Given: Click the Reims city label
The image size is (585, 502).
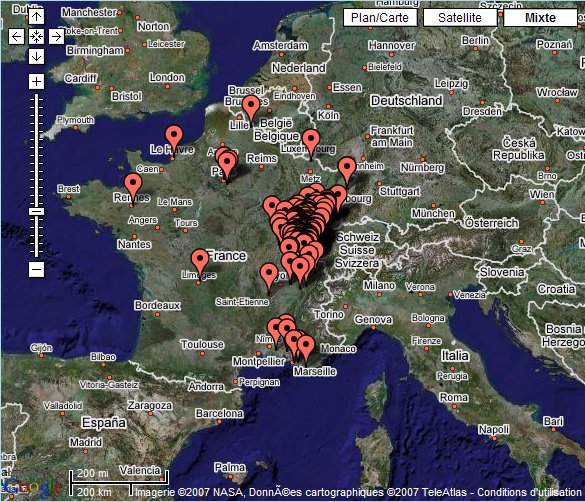Looking at the screenshot, I should pos(262,158).
